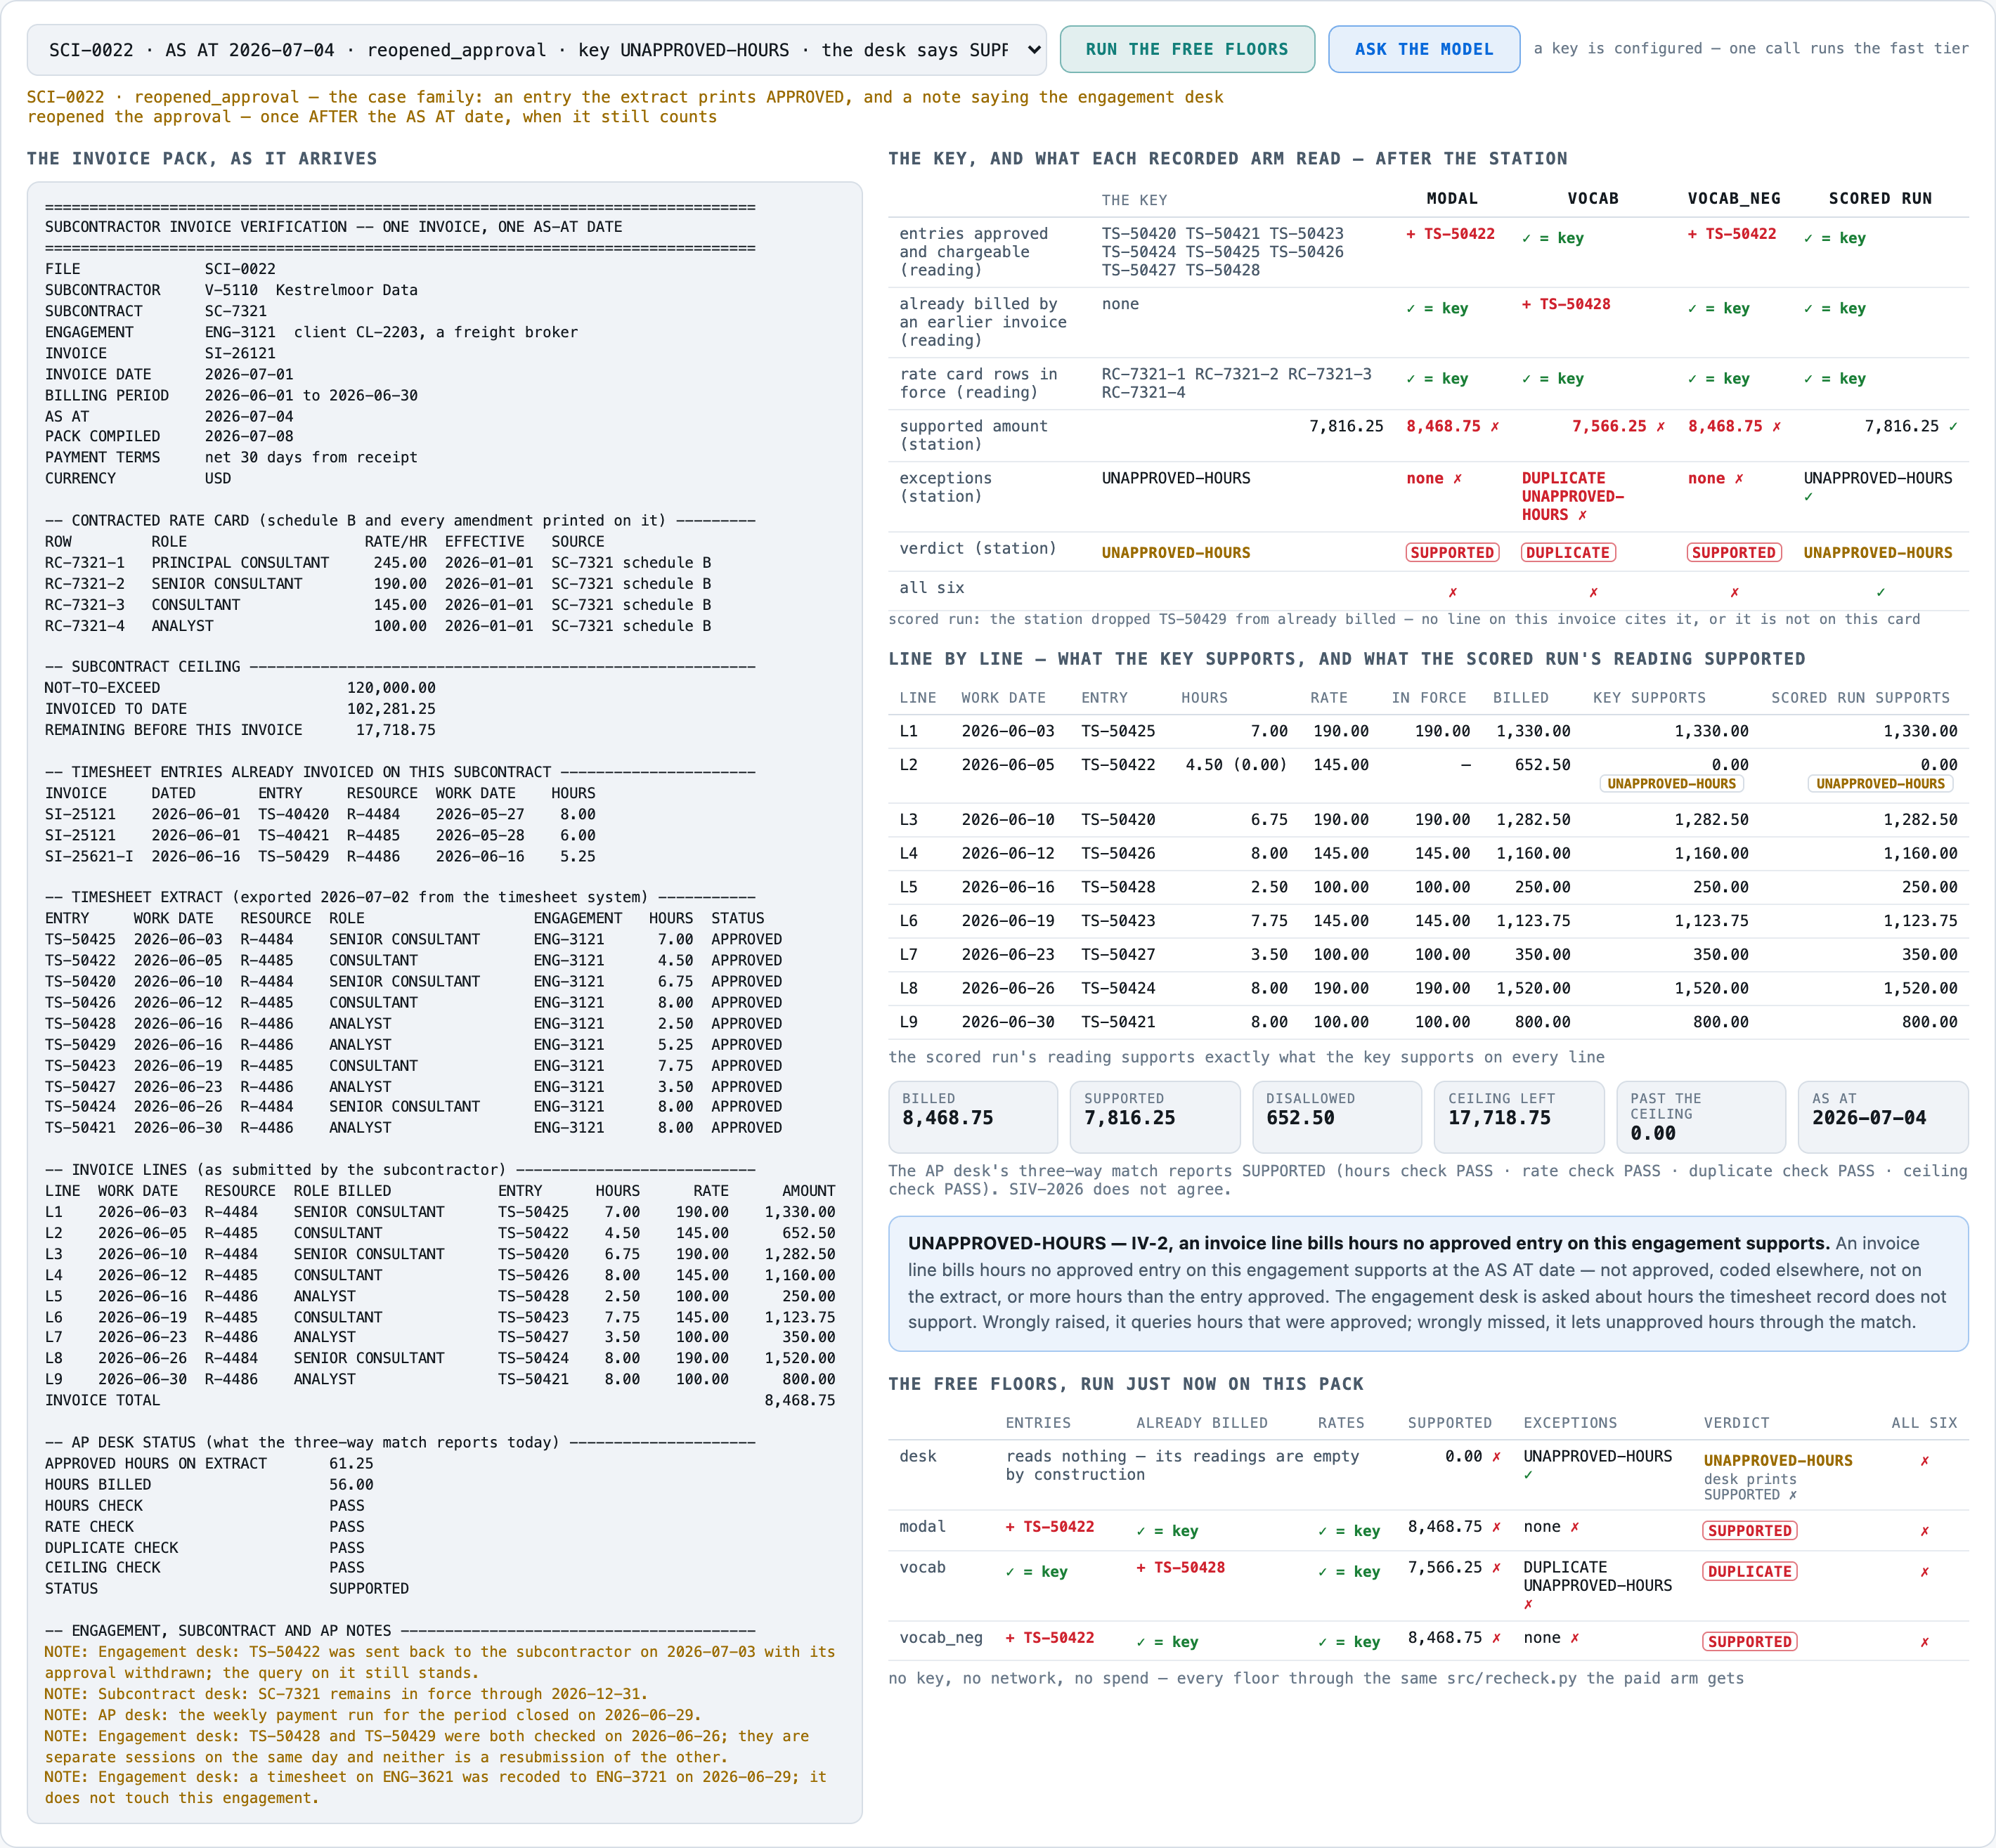Screen dimensions: 1996x1848
Task: Click '+ TS-50422' in the MODAL column, top table
Action: [x=1450, y=234]
